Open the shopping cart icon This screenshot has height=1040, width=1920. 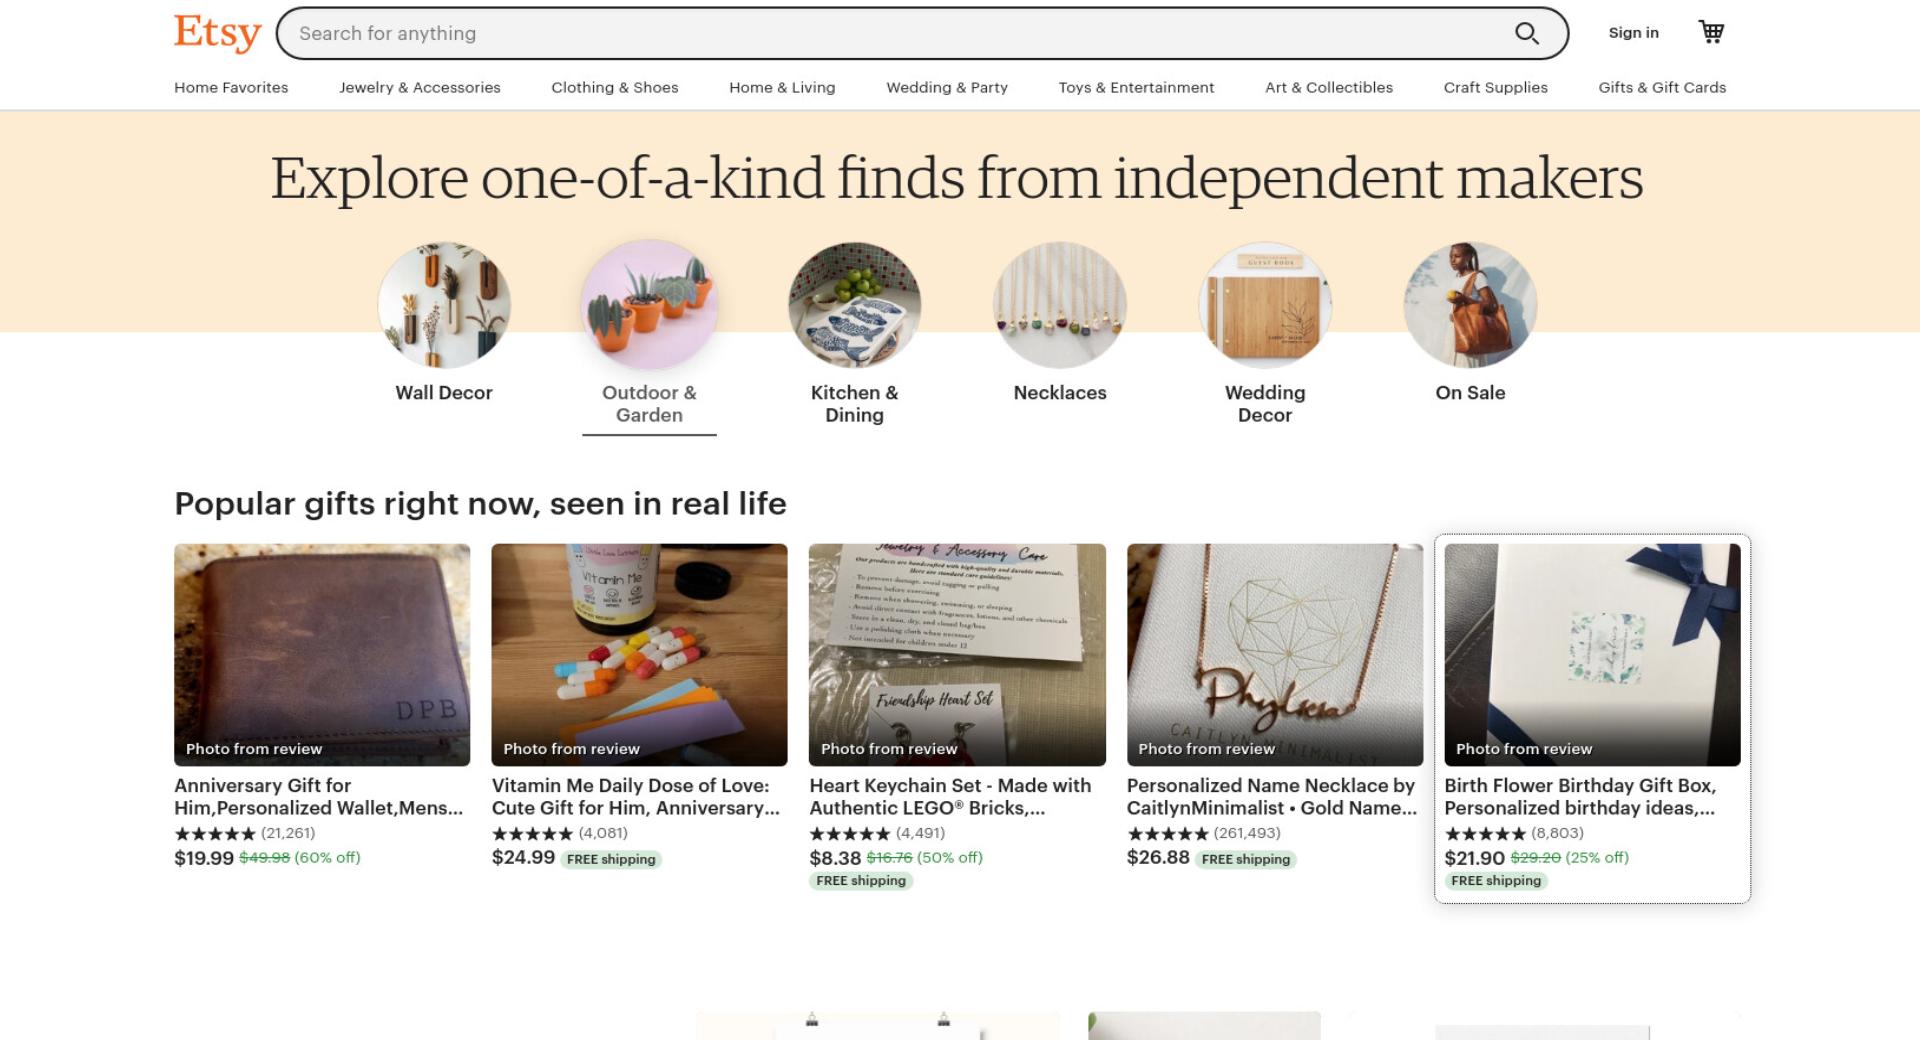[1711, 32]
